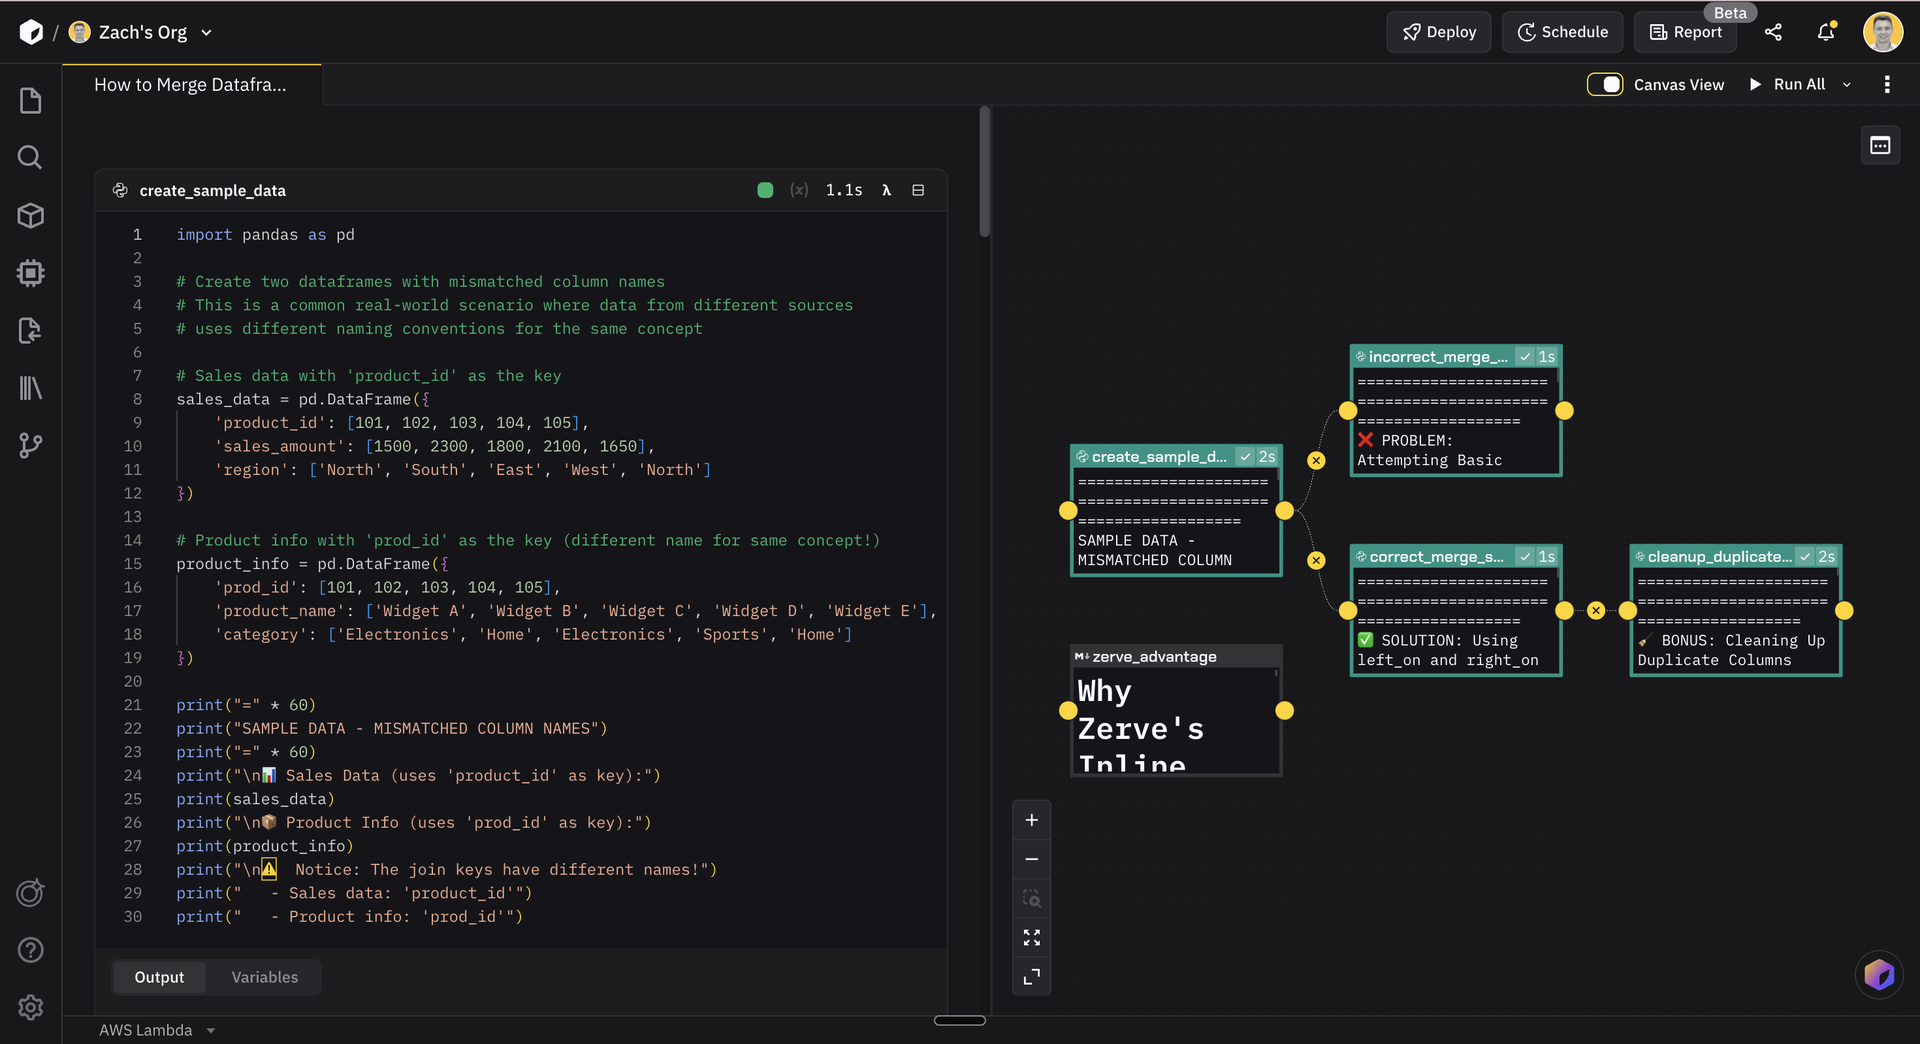Click the vertical scrollbar of the code panel
The height and width of the screenshot is (1044, 1920).
(x=985, y=172)
